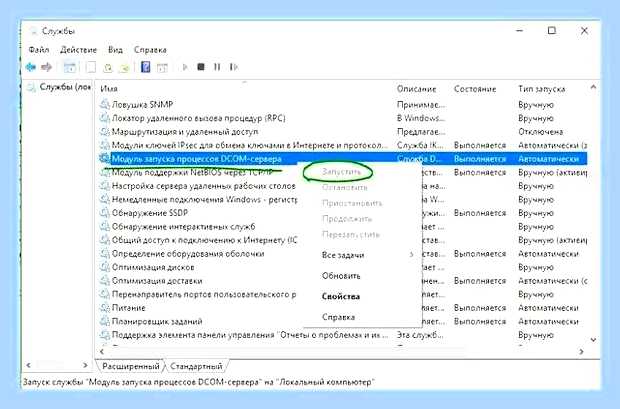Screen dimensions: 620x409
Task: Click gear icon of Маршрутизация и удаленный доступ
Action: pyautogui.click(x=104, y=132)
